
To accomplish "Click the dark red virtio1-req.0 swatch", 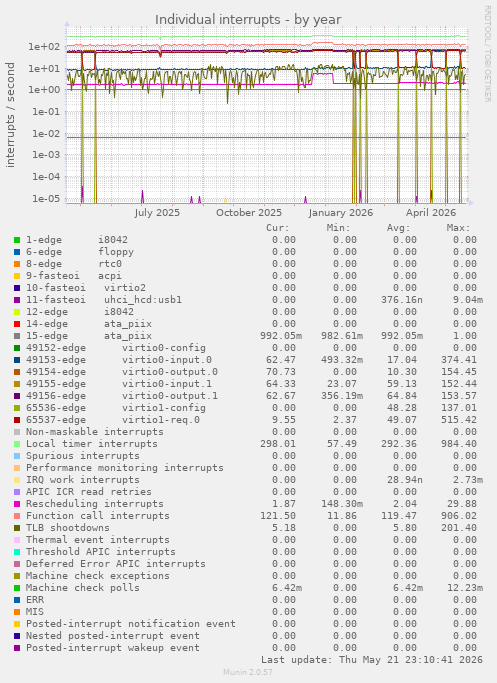I will click(17, 420).
